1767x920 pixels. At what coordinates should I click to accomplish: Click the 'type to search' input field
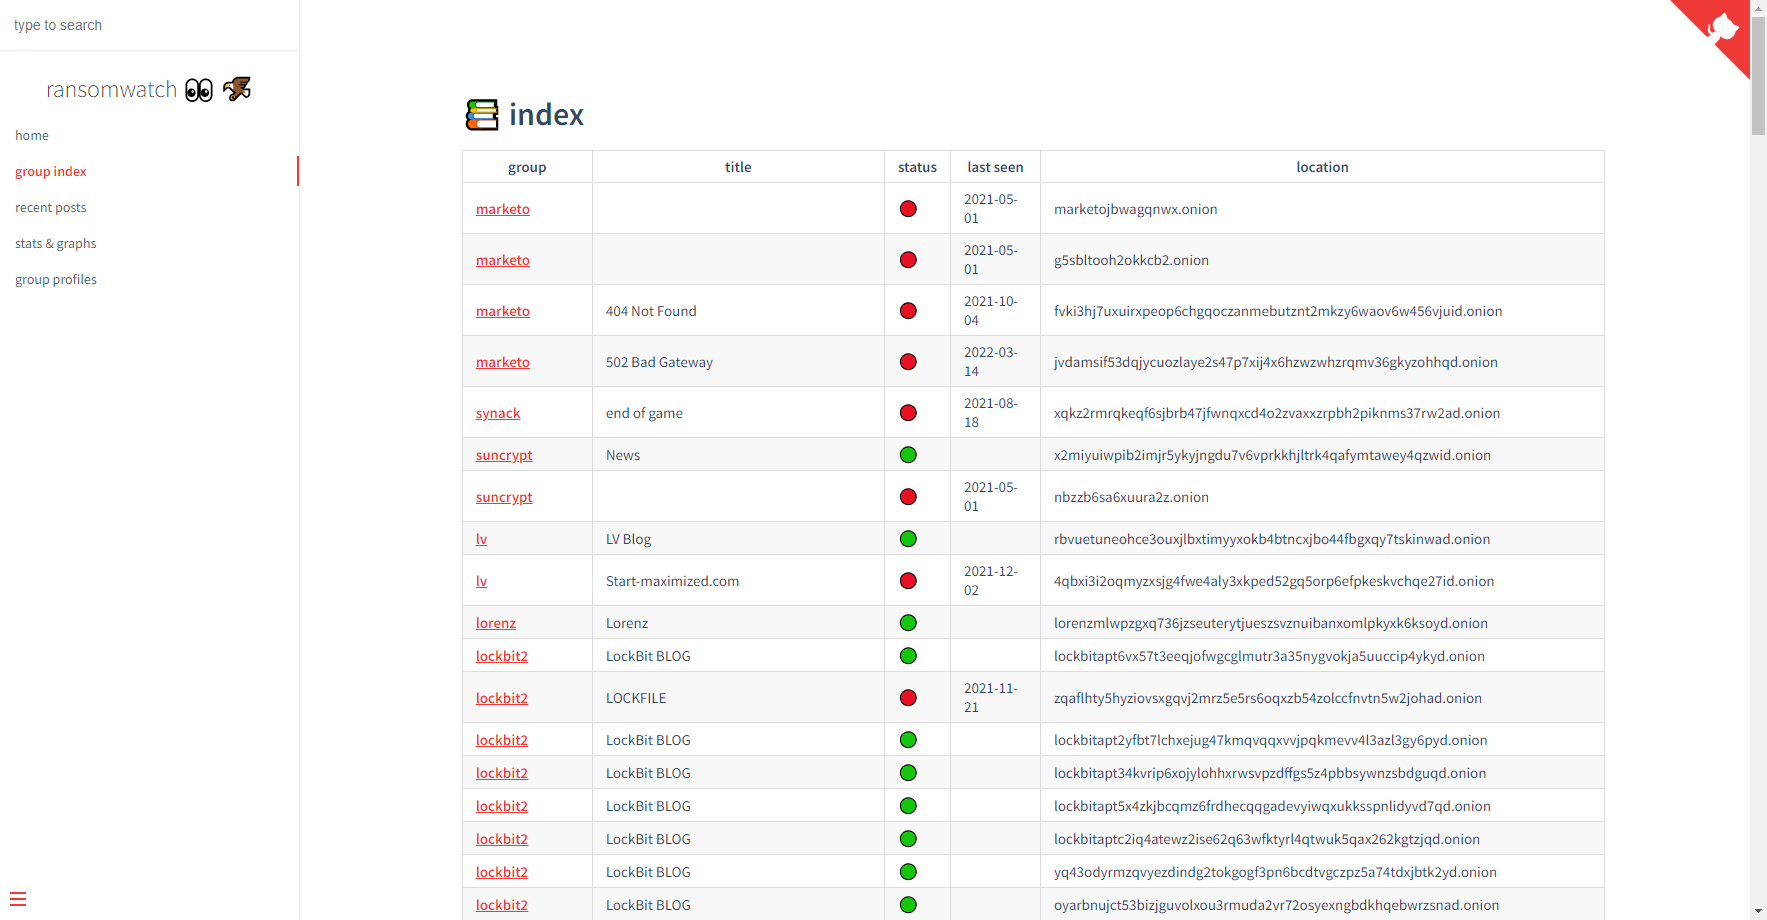tap(150, 25)
